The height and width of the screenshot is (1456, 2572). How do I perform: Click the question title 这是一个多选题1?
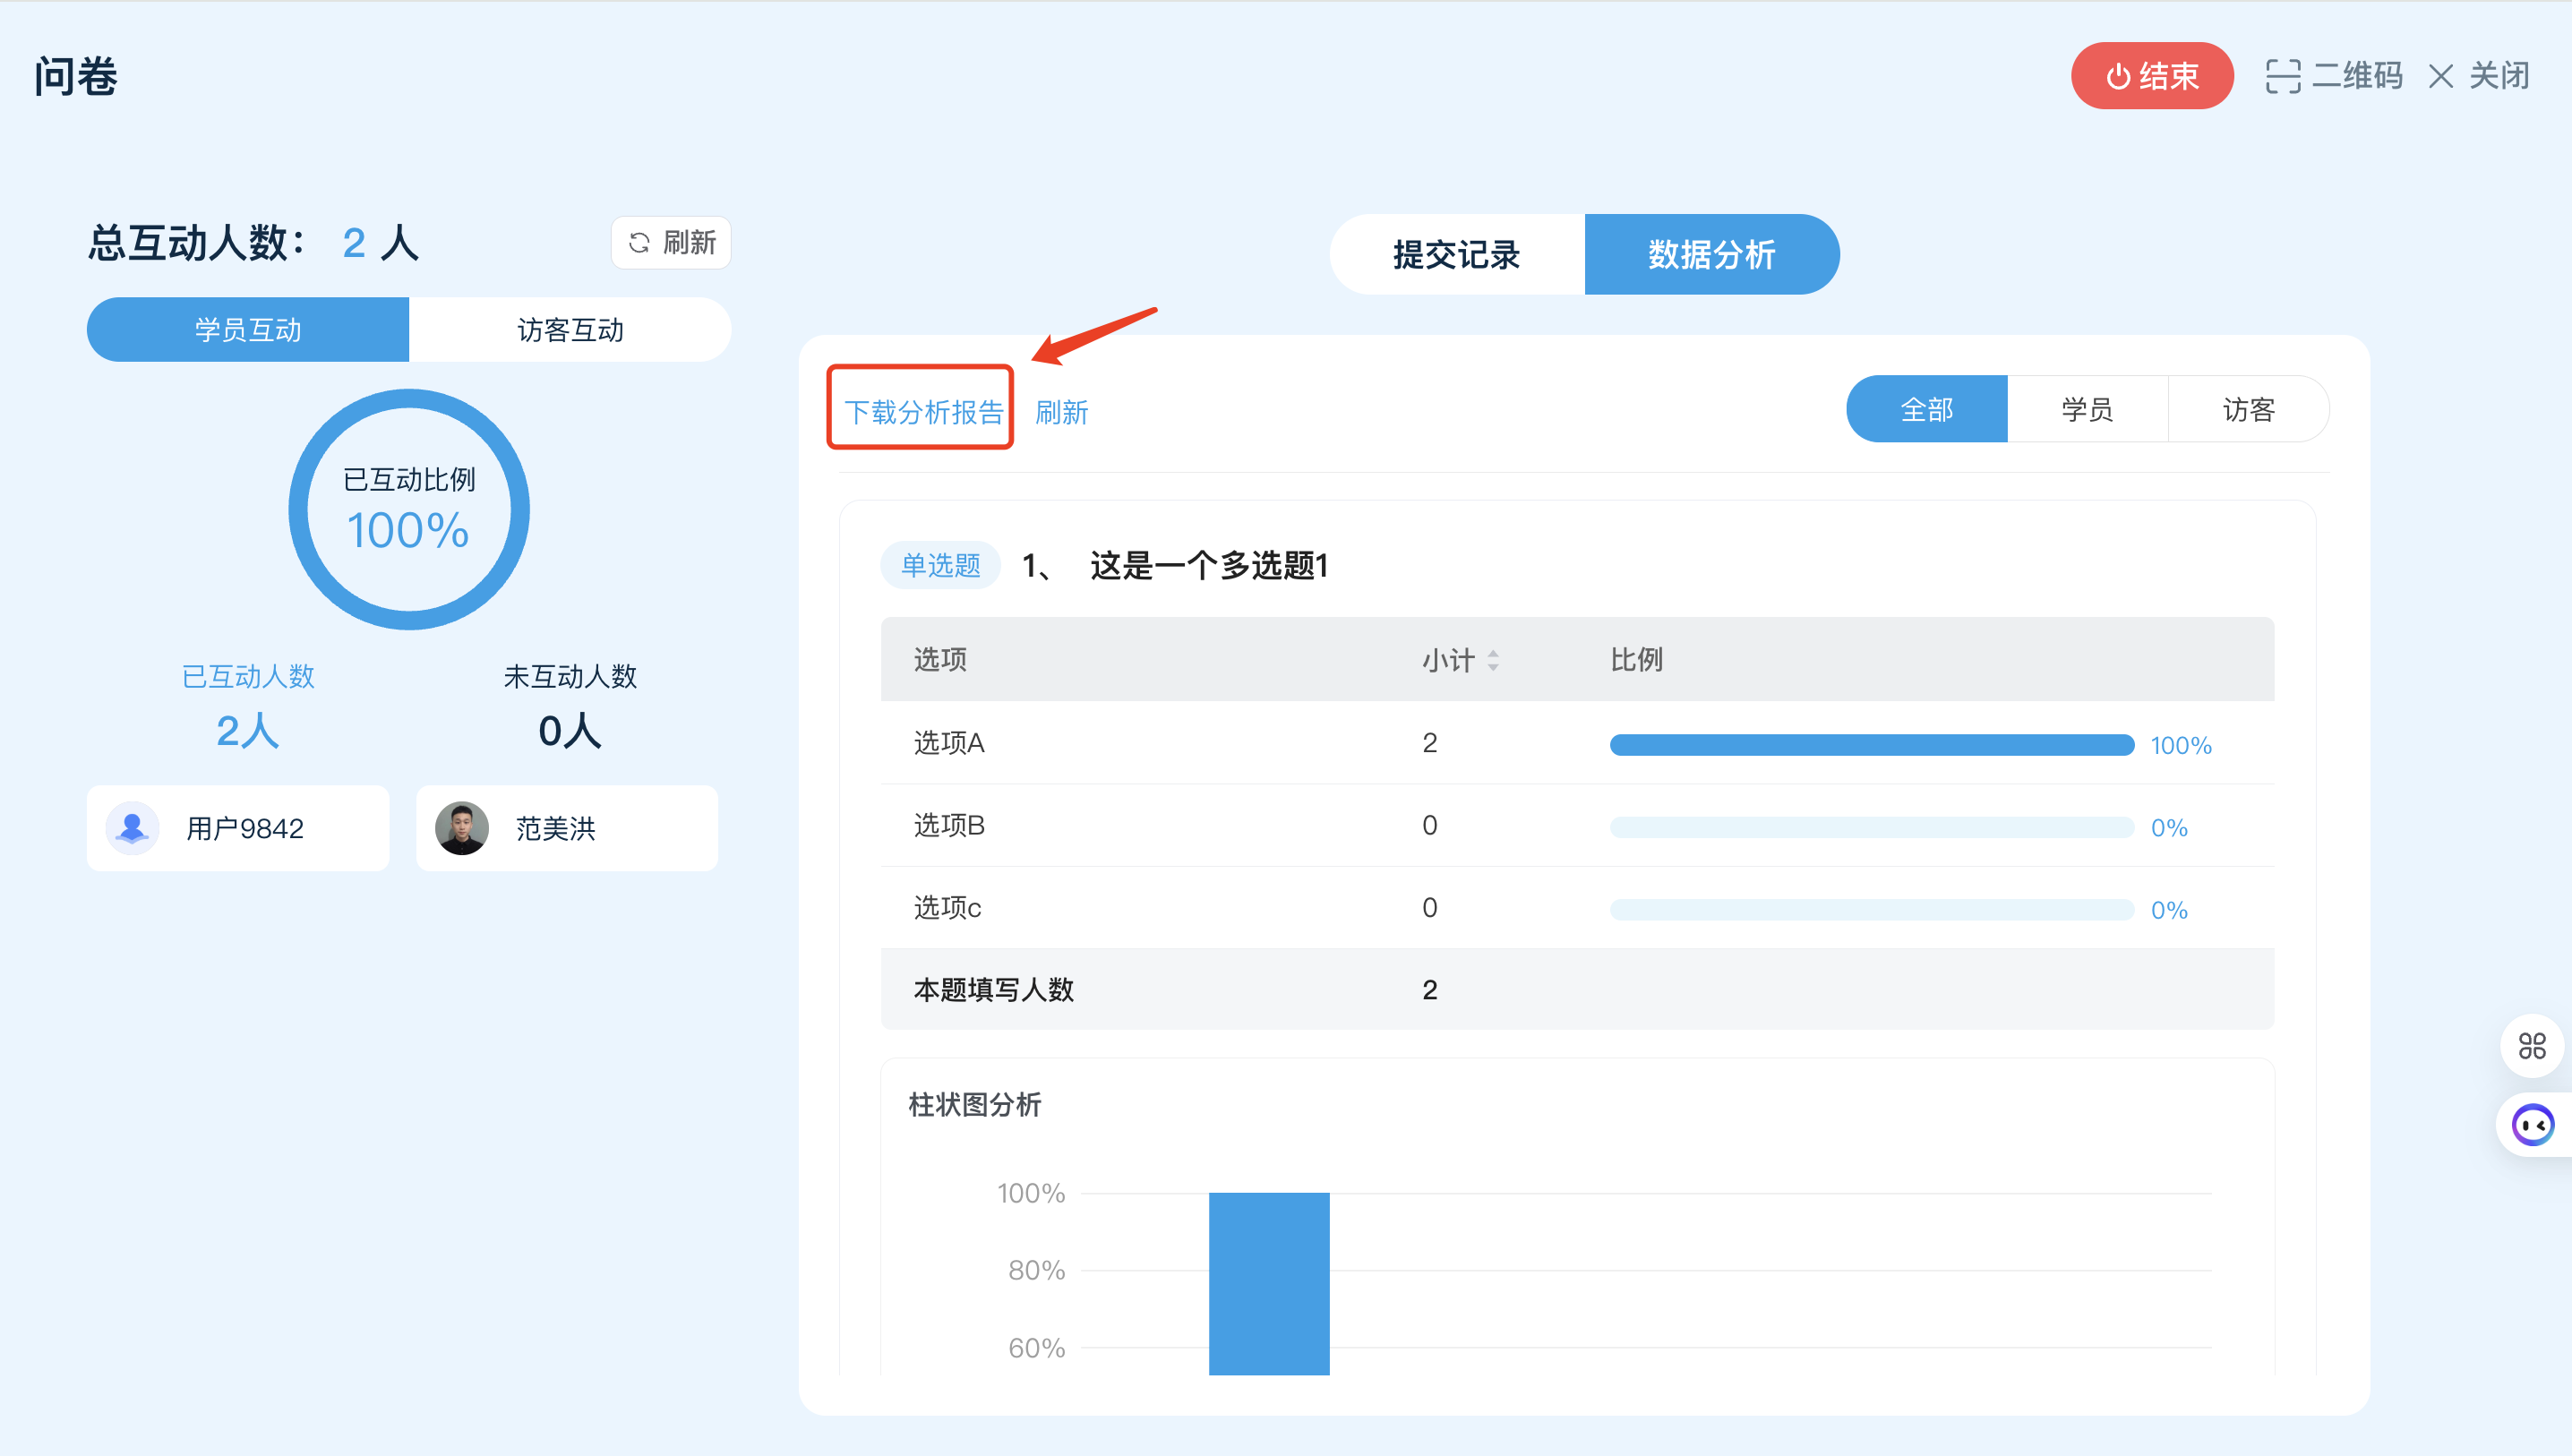[1208, 566]
